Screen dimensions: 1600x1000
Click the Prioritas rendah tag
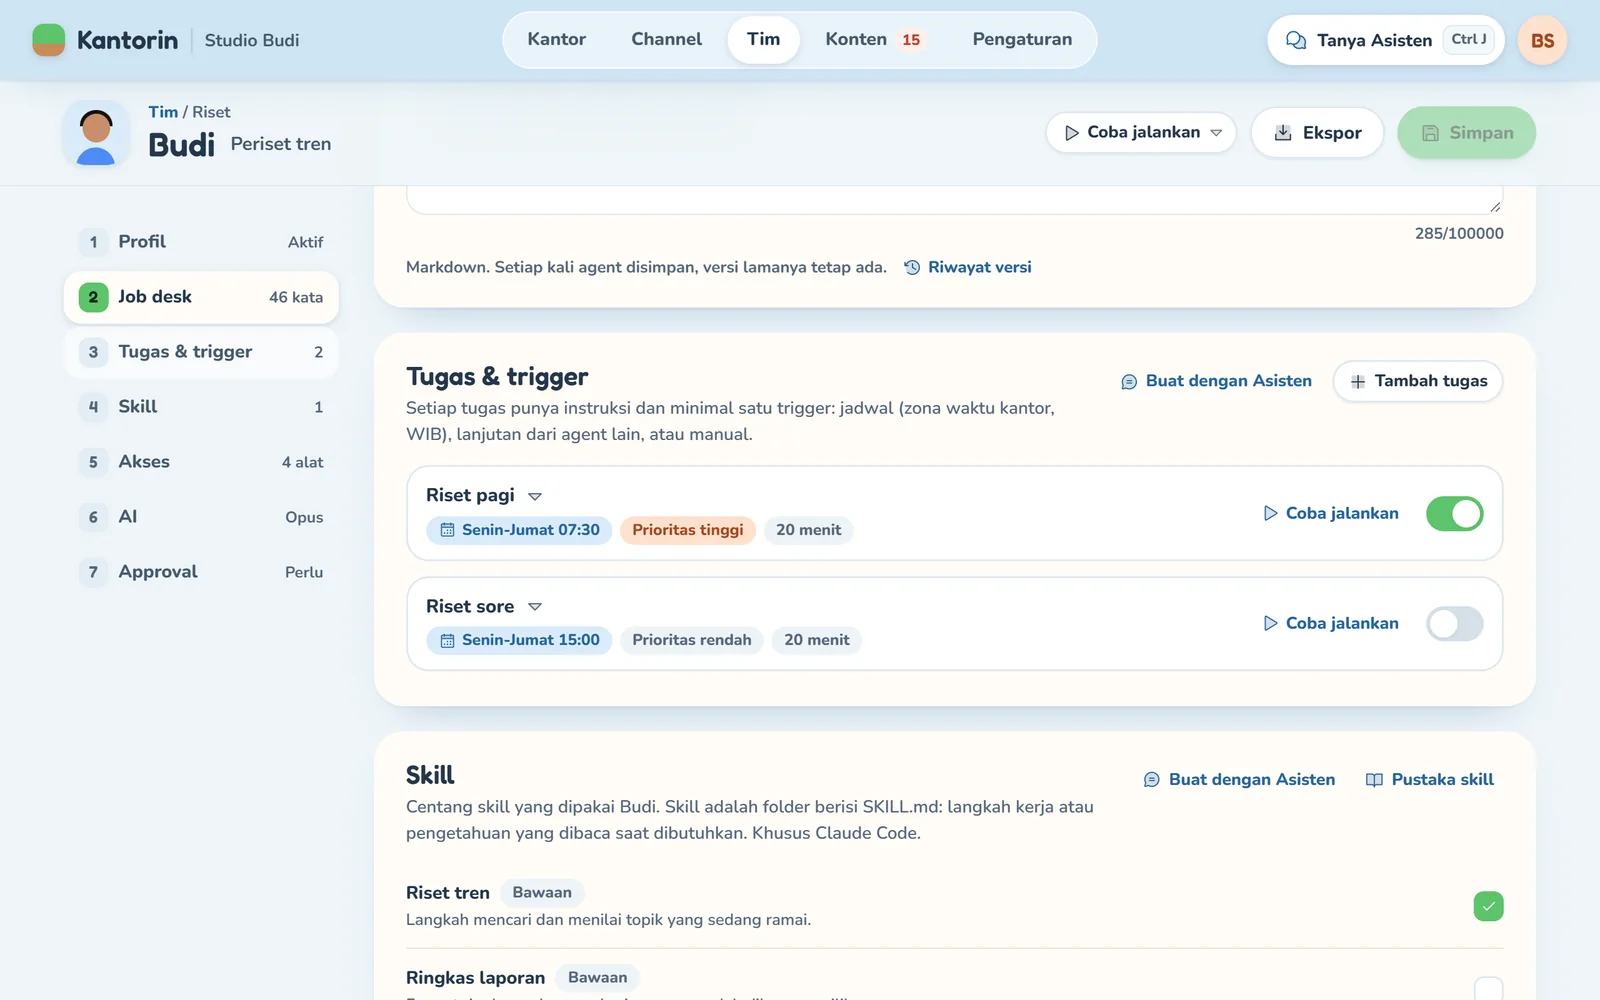[692, 640]
